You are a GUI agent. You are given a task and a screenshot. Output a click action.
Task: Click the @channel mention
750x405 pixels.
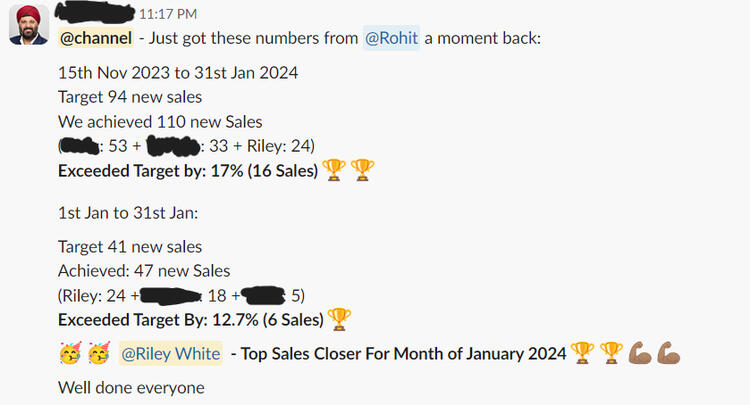point(96,39)
